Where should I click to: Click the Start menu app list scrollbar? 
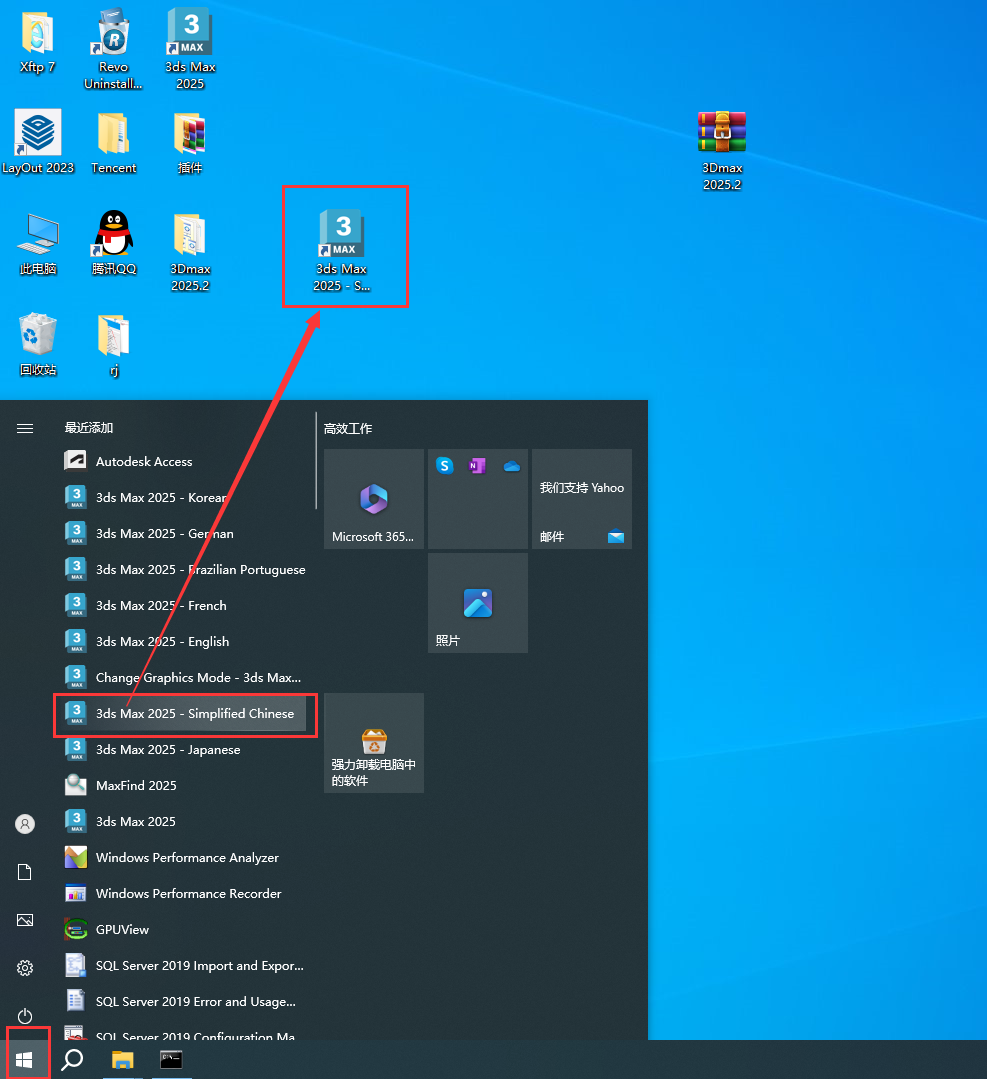(x=316, y=460)
